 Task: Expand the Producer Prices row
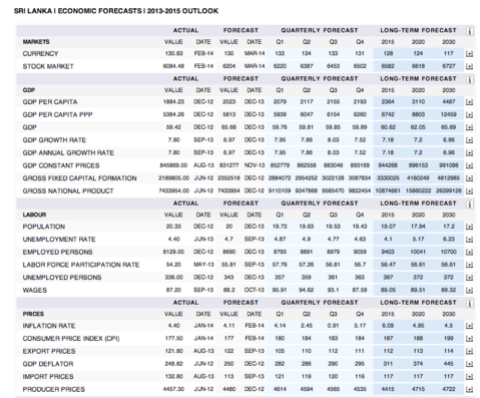(x=469, y=390)
